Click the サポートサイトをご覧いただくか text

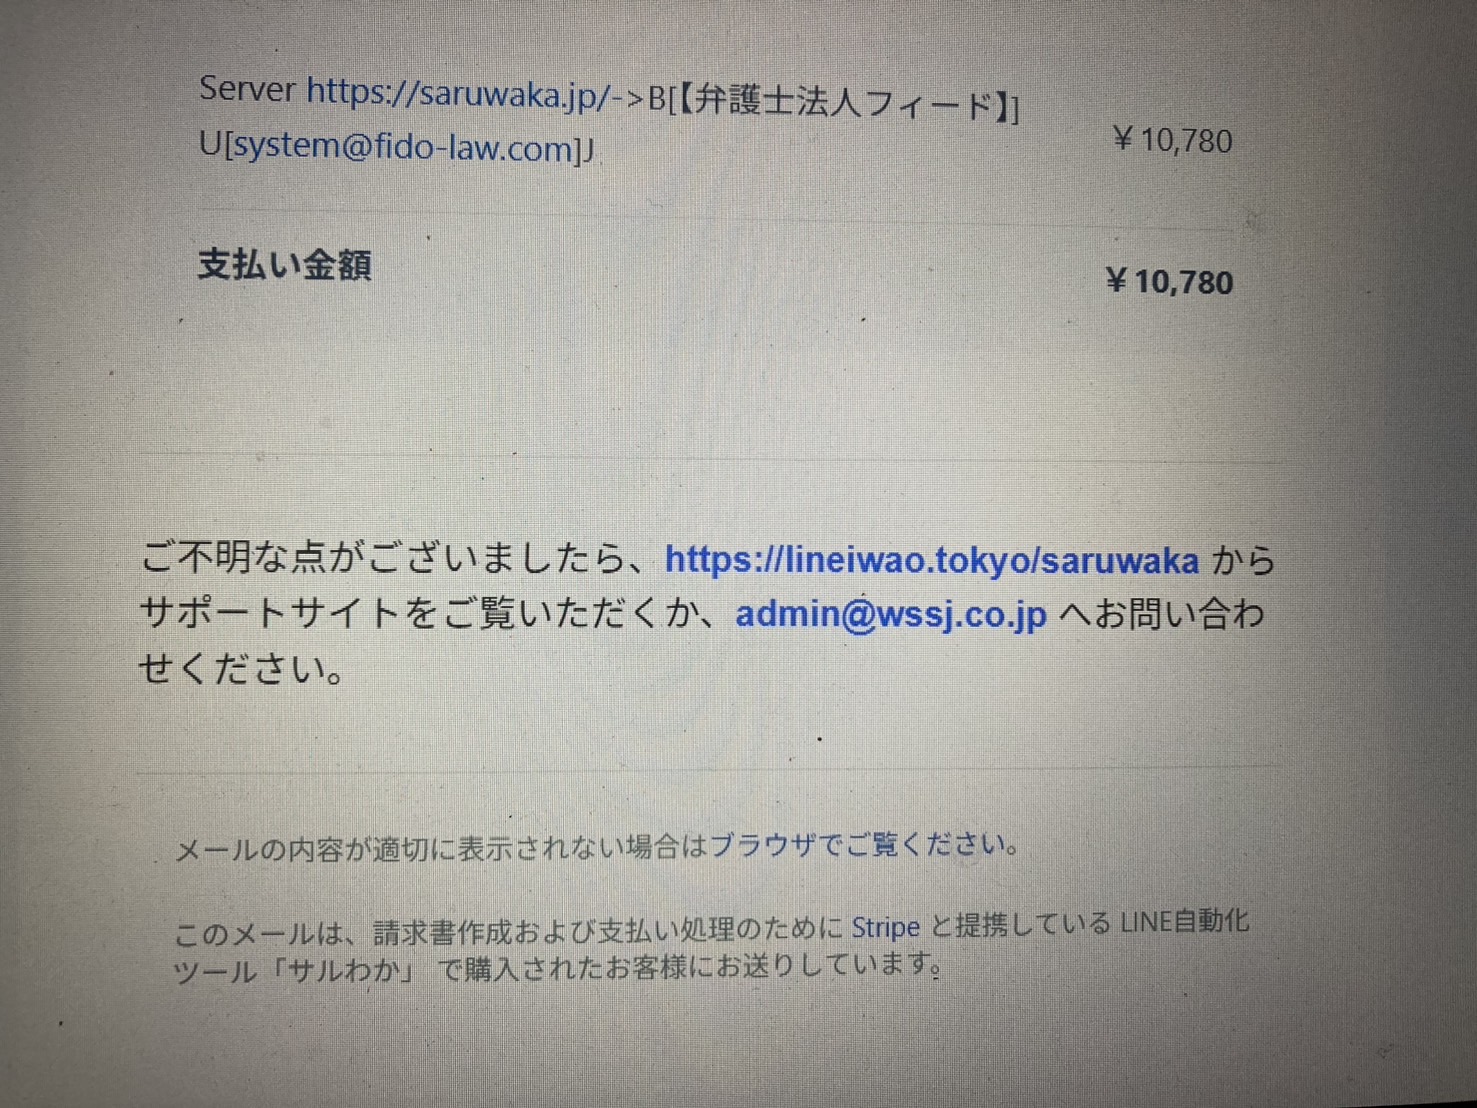click(430, 612)
